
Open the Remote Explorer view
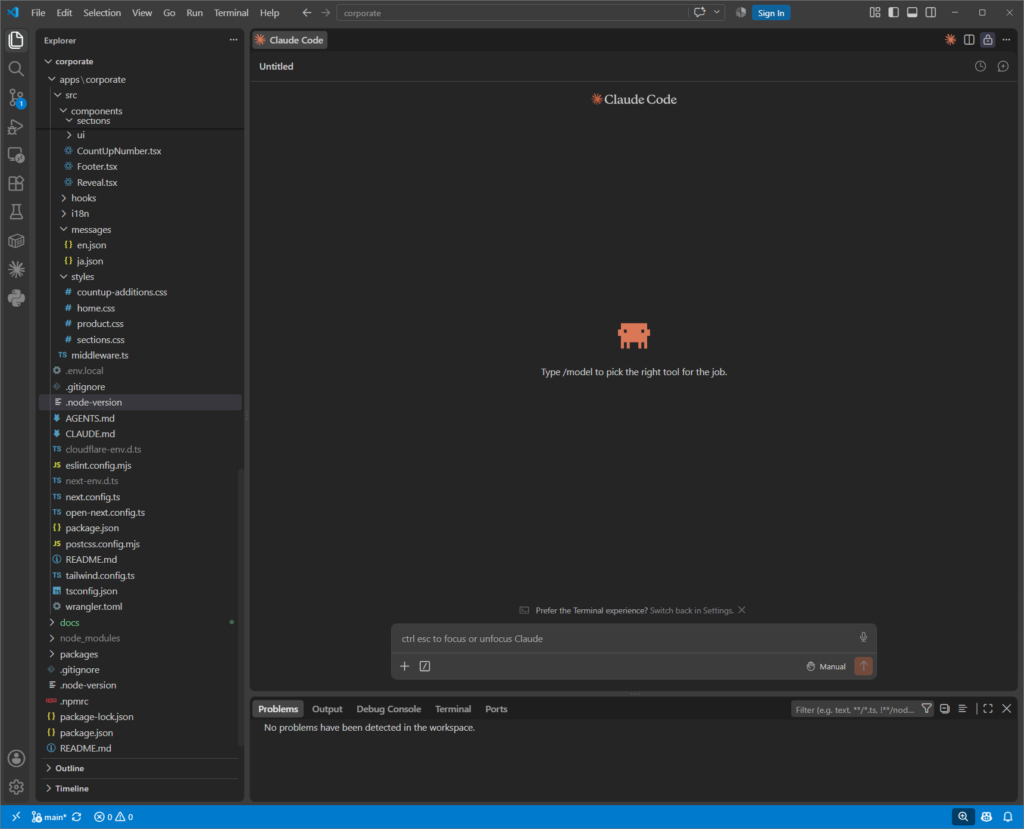tap(16, 155)
